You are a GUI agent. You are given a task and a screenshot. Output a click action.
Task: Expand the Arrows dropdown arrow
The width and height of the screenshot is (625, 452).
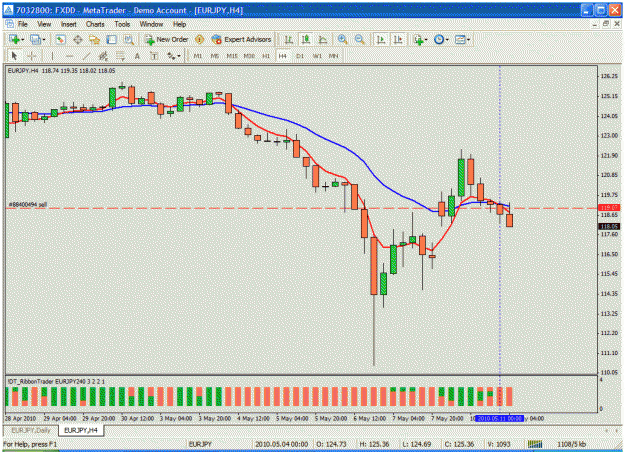point(179,56)
